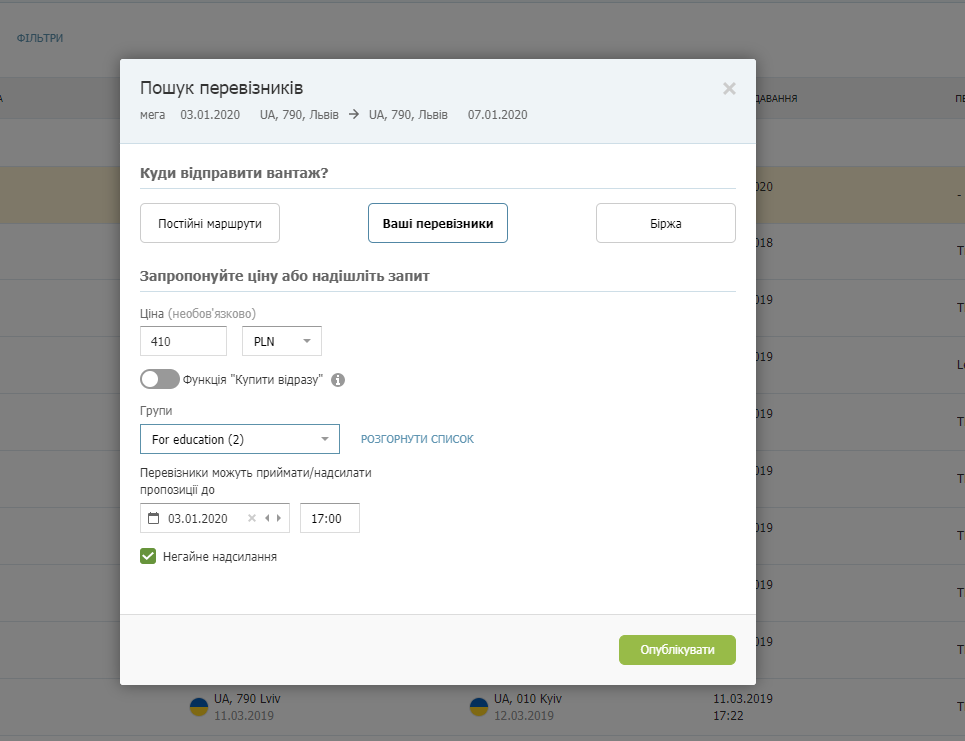Viewport: 965px width, 741px height.
Task: Select the "Постійні маршрути" option
Action: point(210,223)
